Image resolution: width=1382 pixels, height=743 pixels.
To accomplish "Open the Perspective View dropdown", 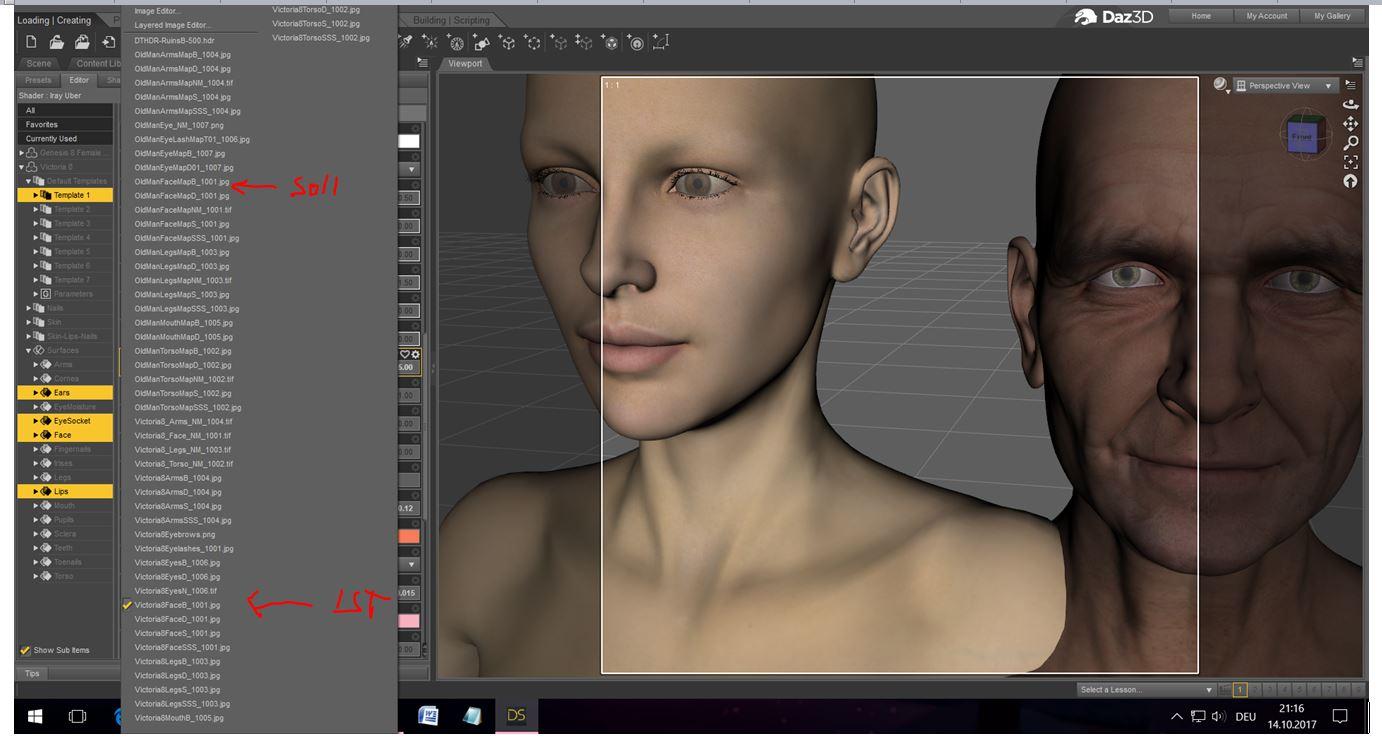I will click(x=1285, y=86).
